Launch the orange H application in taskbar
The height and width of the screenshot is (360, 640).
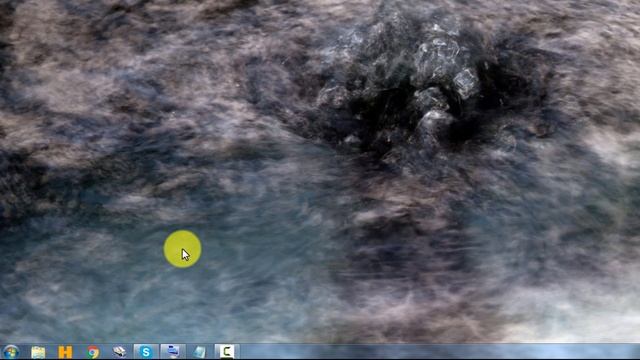click(65, 352)
